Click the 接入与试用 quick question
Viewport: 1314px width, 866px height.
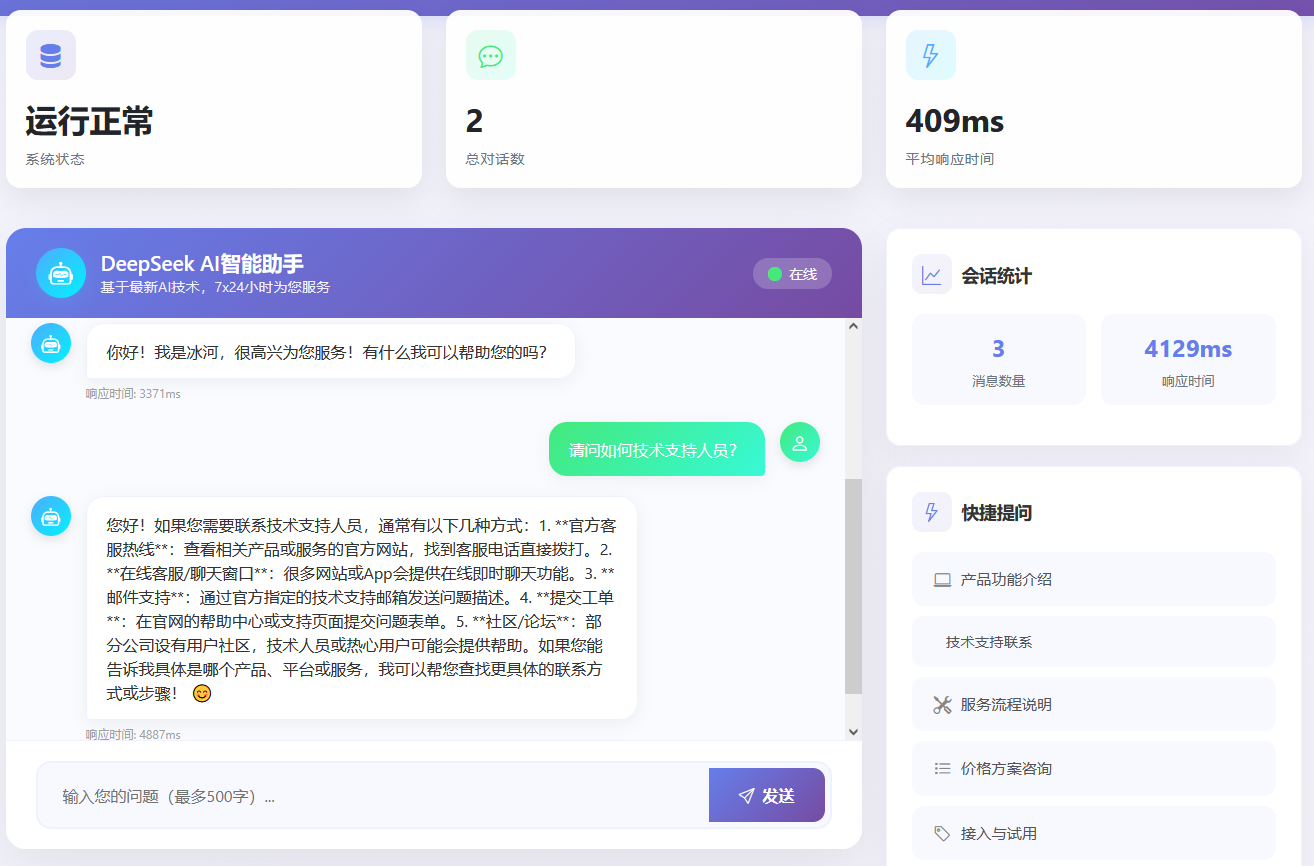coord(1093,833)
